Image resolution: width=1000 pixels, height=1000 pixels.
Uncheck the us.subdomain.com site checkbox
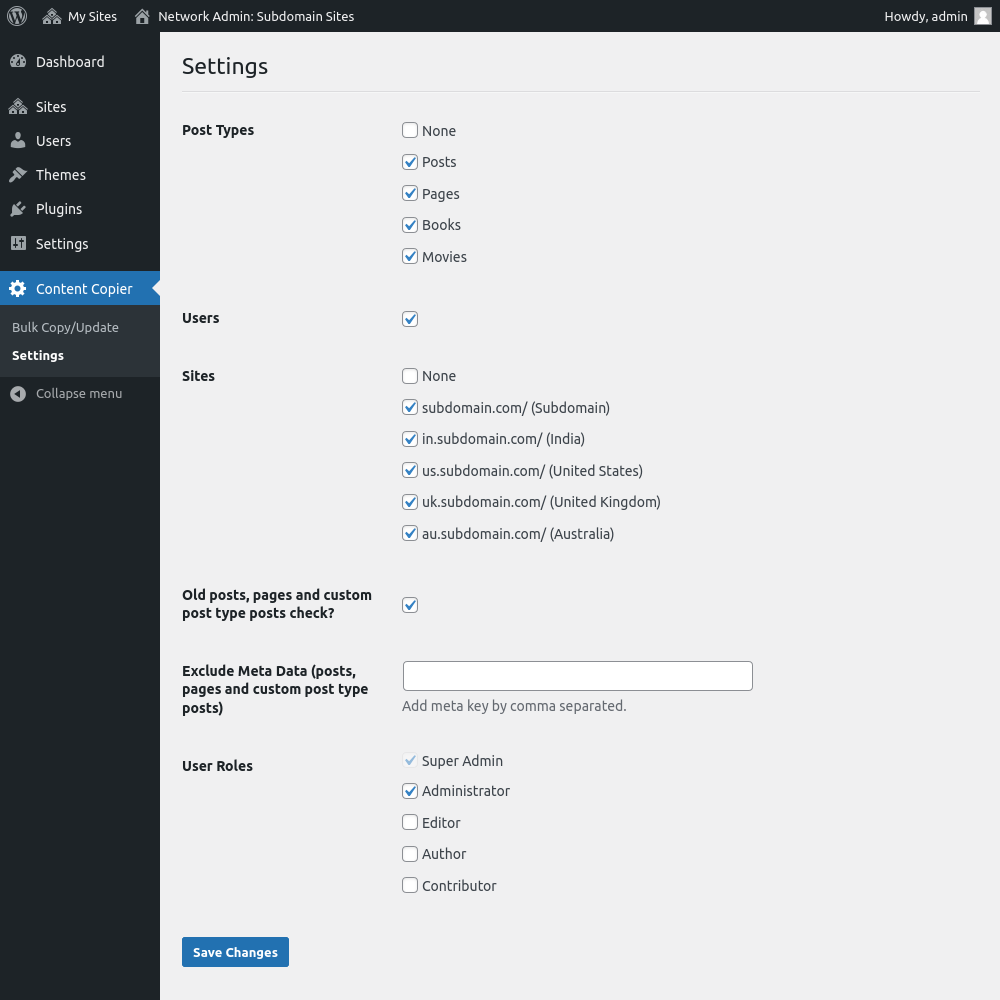click(410, 470)
